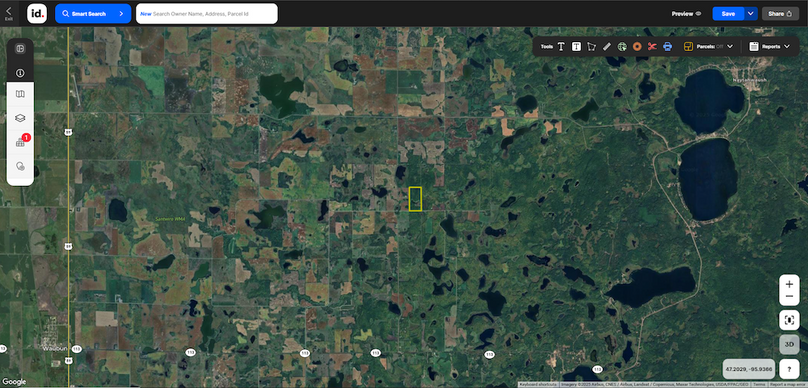Toggle Parcels off indicator

tap(720, 46)
